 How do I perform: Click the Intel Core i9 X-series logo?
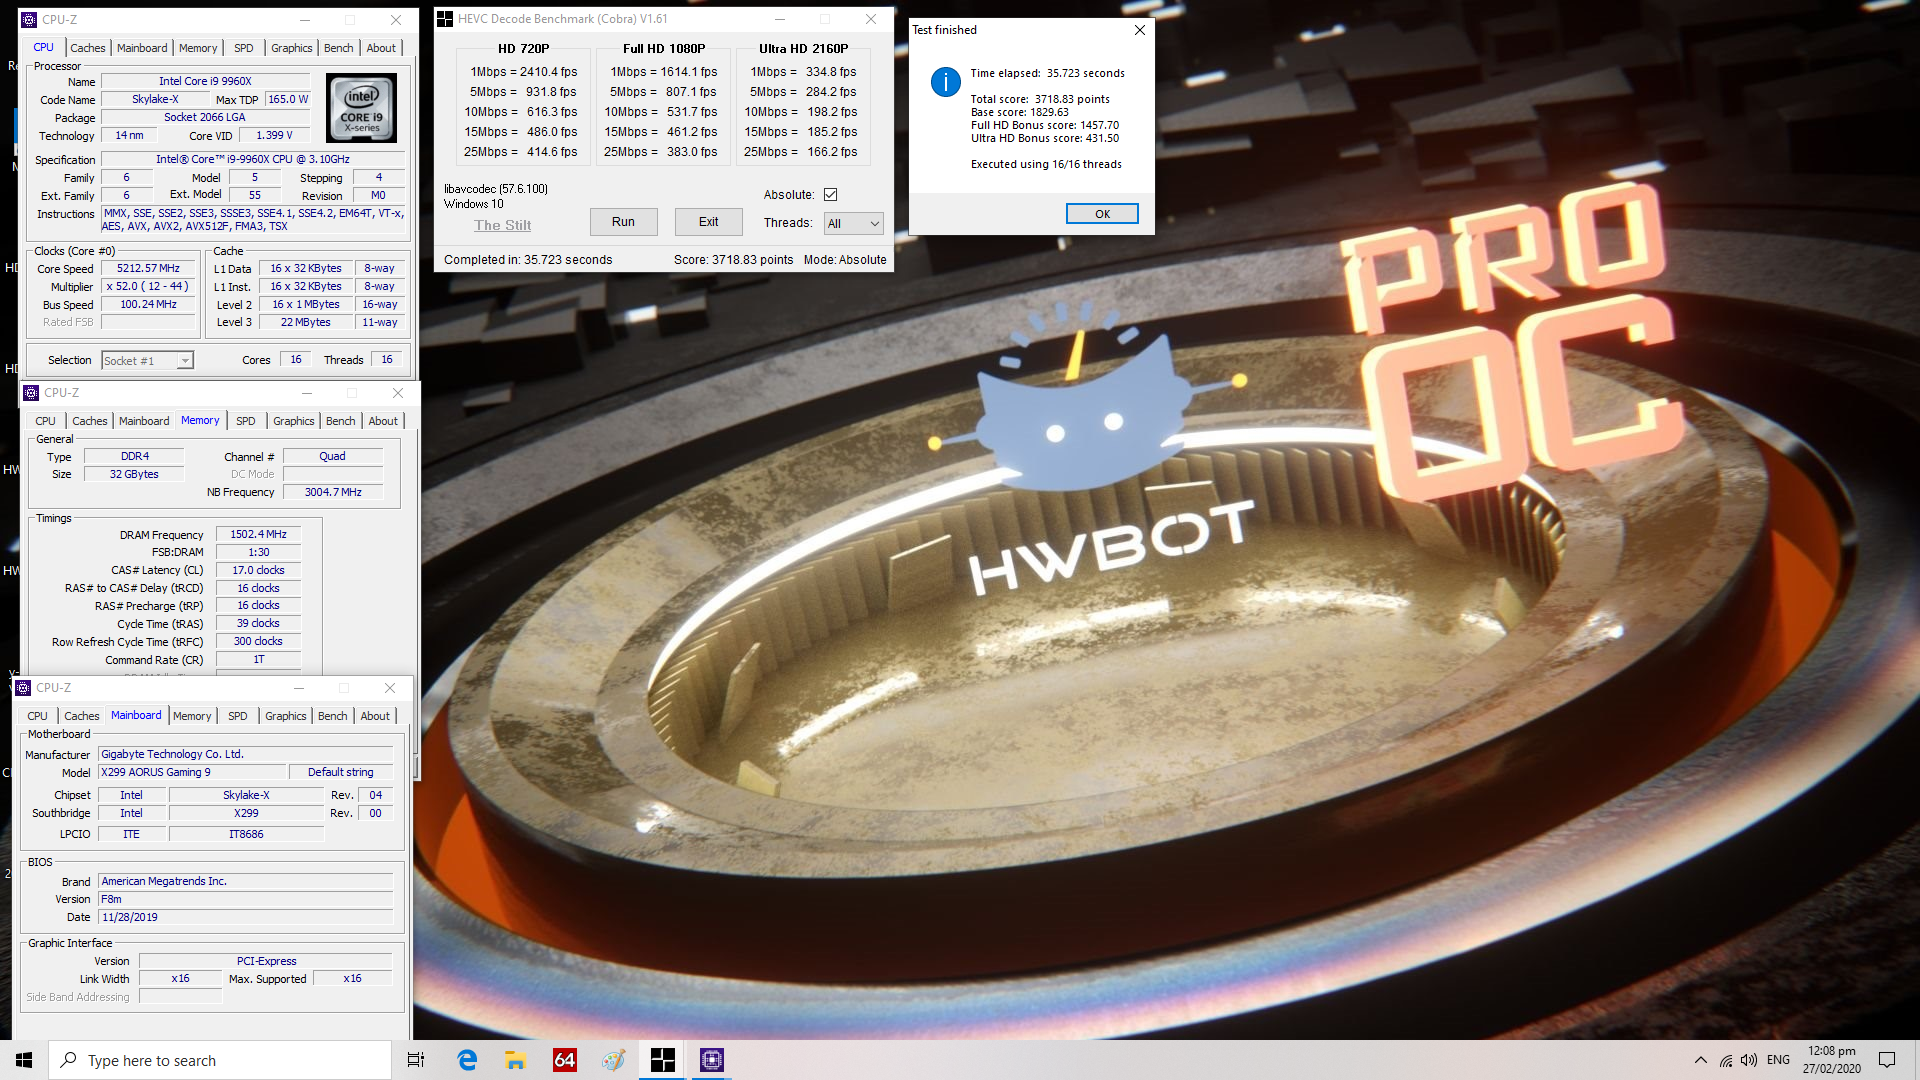pyautogui.click(x=362, y=108)
